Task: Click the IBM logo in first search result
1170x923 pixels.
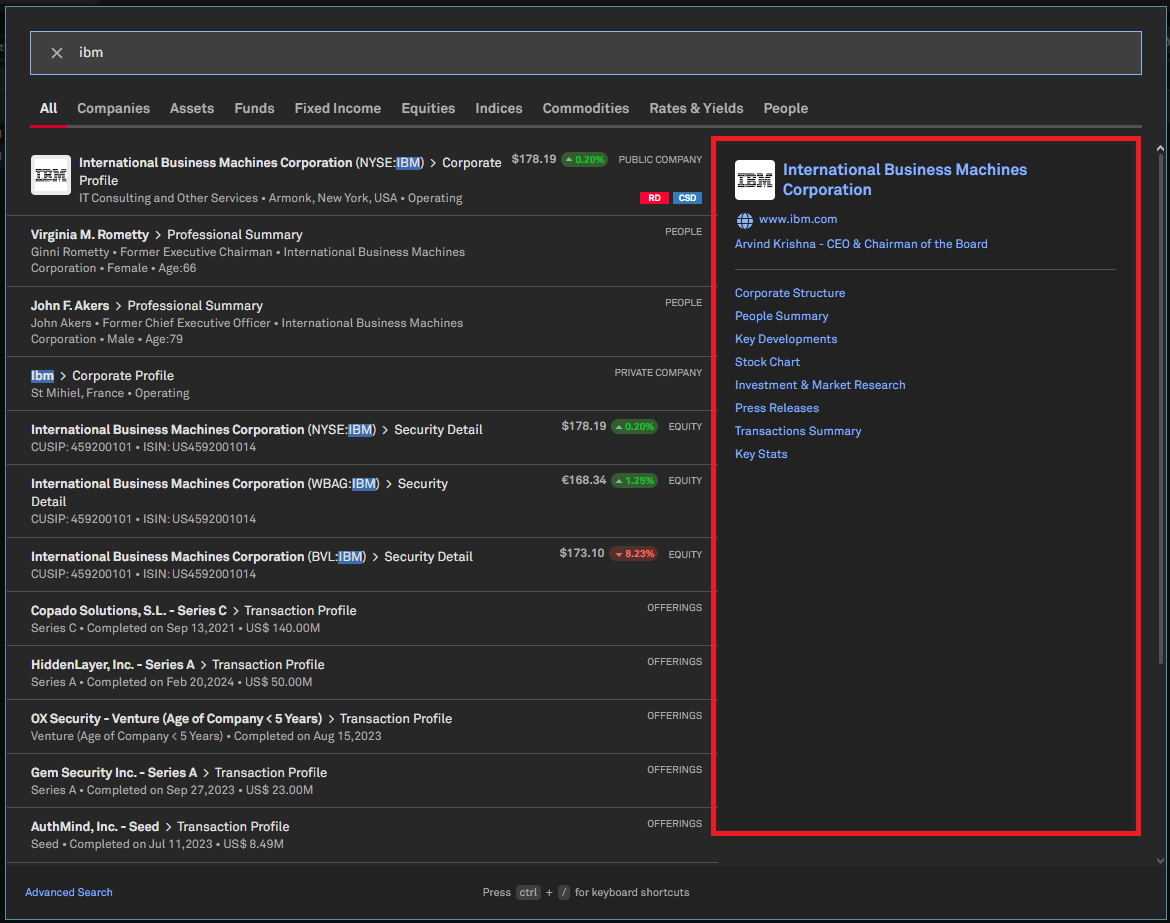Action: click(50, 175)
